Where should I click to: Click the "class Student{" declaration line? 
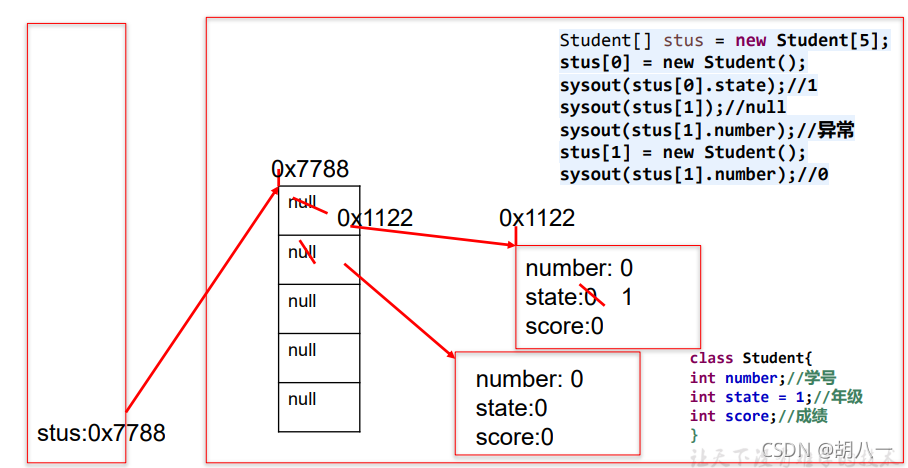[x=752, y=359]
